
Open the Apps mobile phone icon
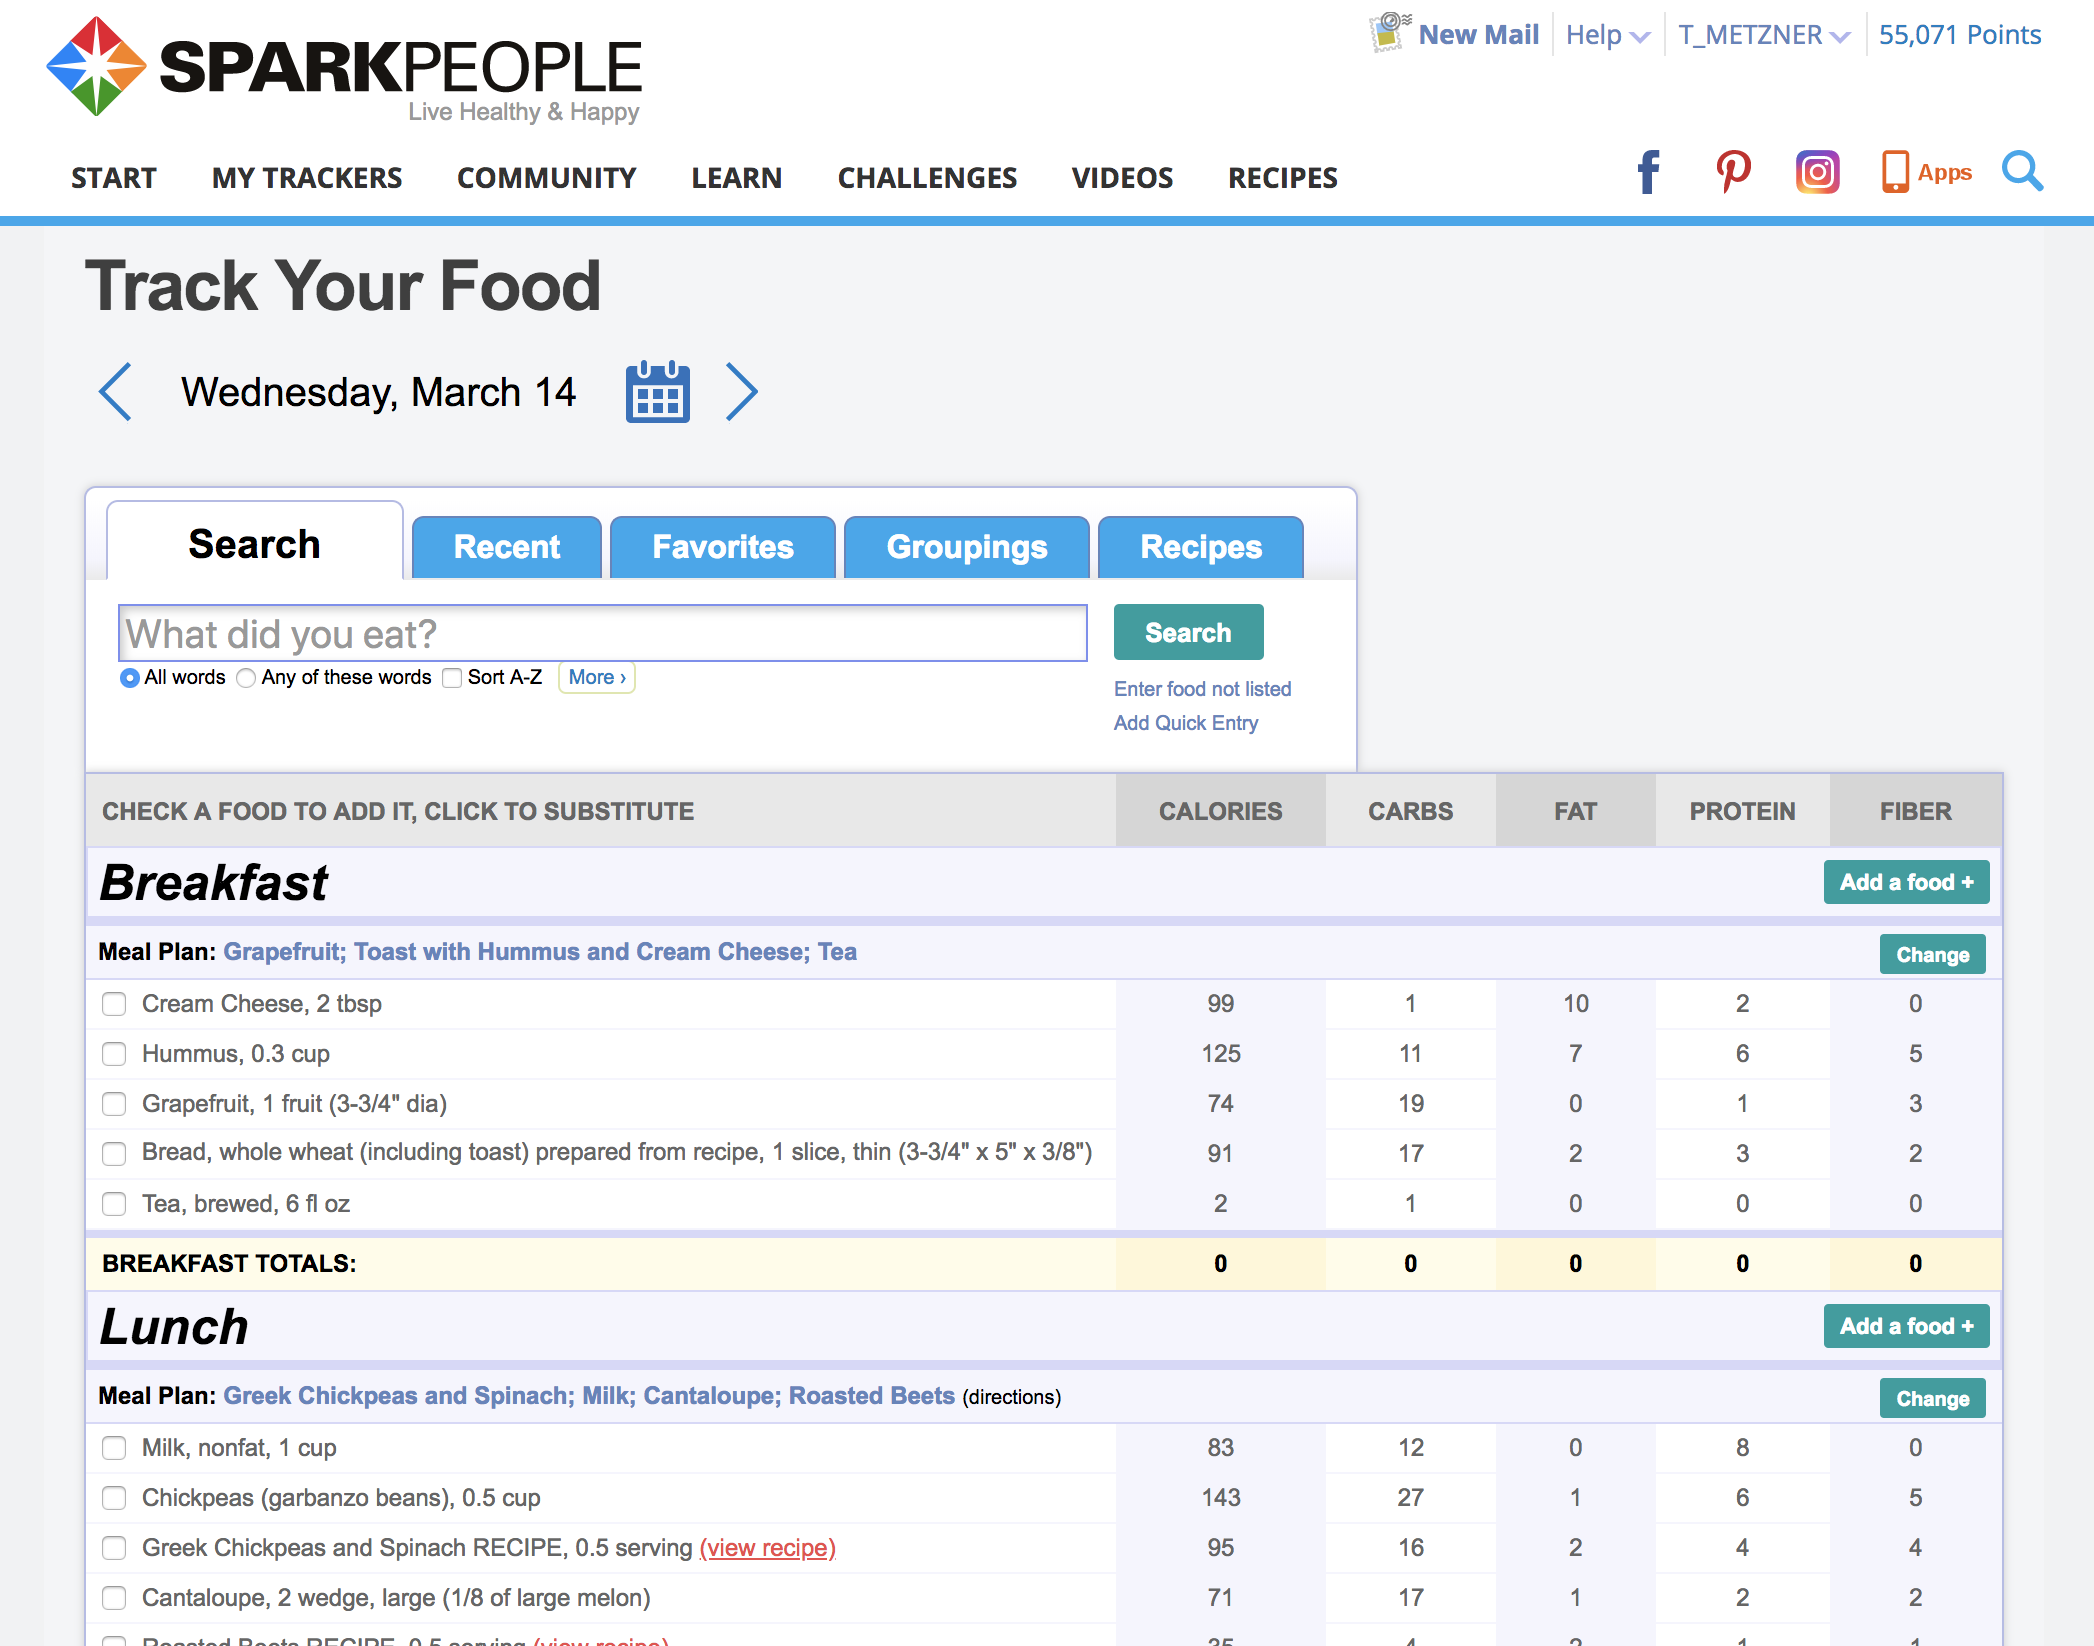pos(1896,172)
